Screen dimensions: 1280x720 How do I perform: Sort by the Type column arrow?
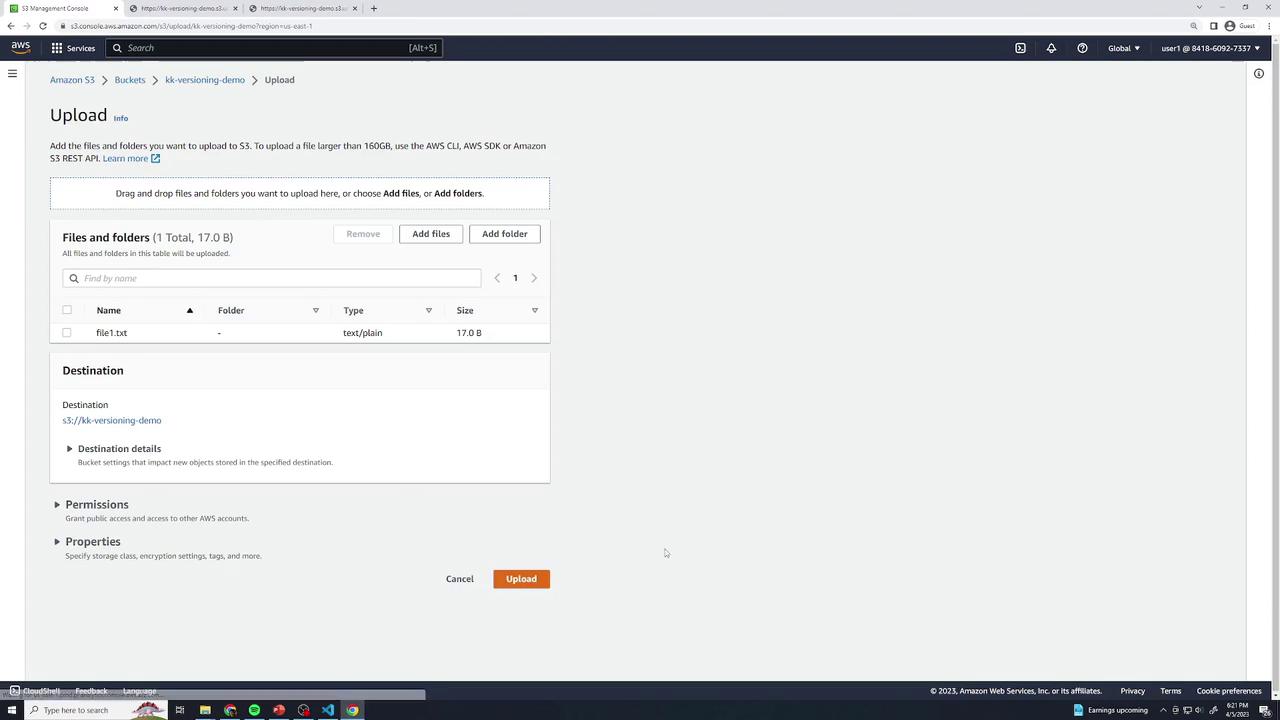tap(429, 310)
